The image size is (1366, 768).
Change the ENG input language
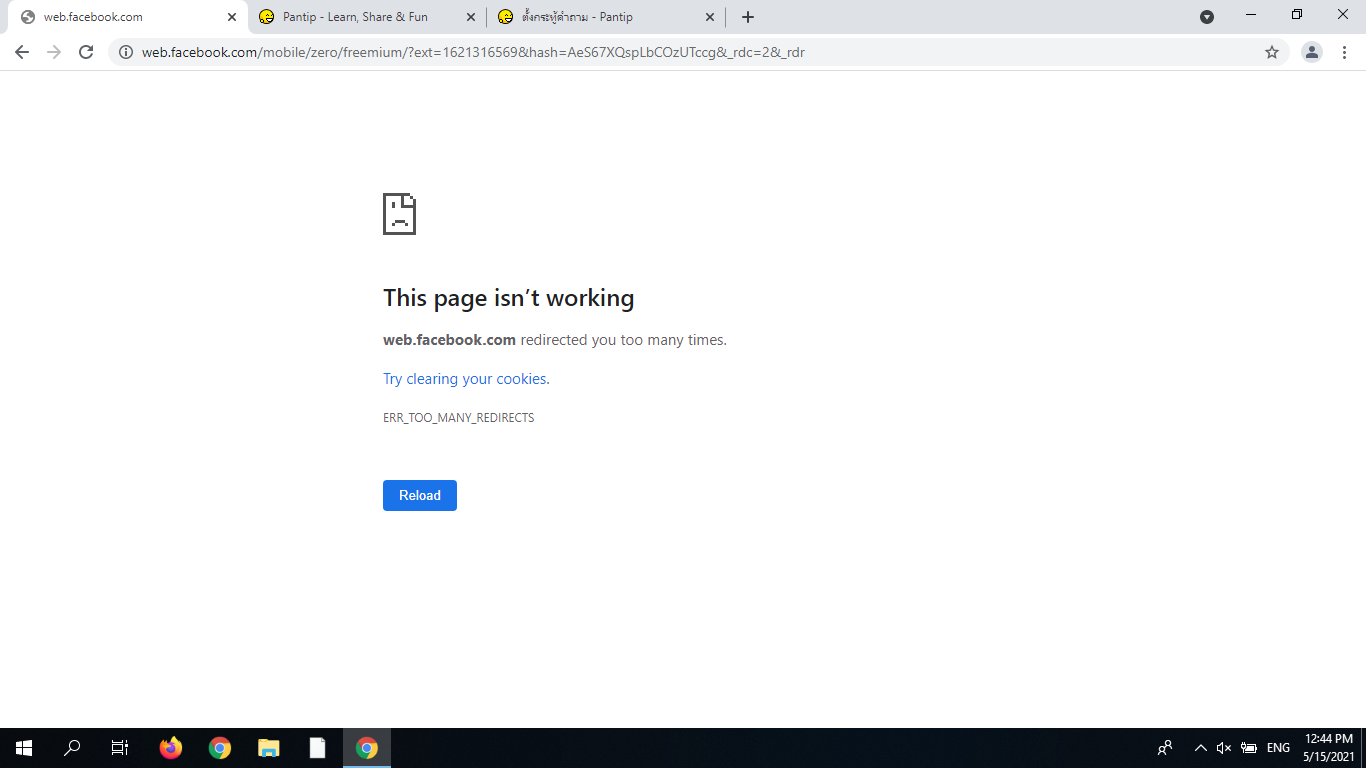(x=1278, y=748)
